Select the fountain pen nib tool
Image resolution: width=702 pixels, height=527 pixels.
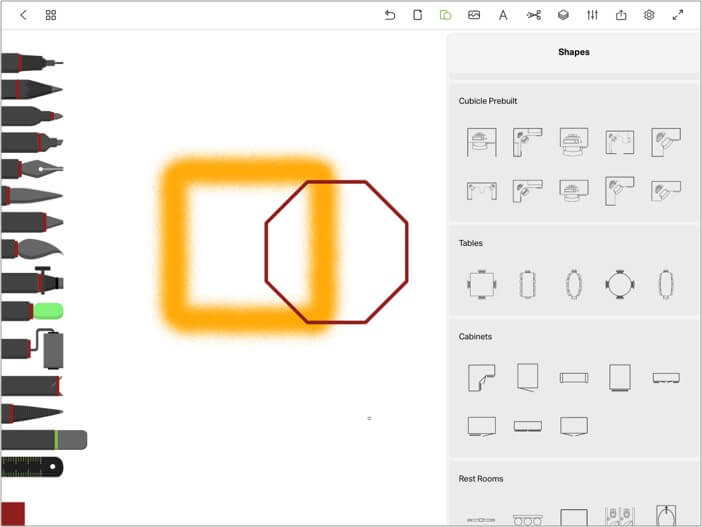(x=31, y=169)
